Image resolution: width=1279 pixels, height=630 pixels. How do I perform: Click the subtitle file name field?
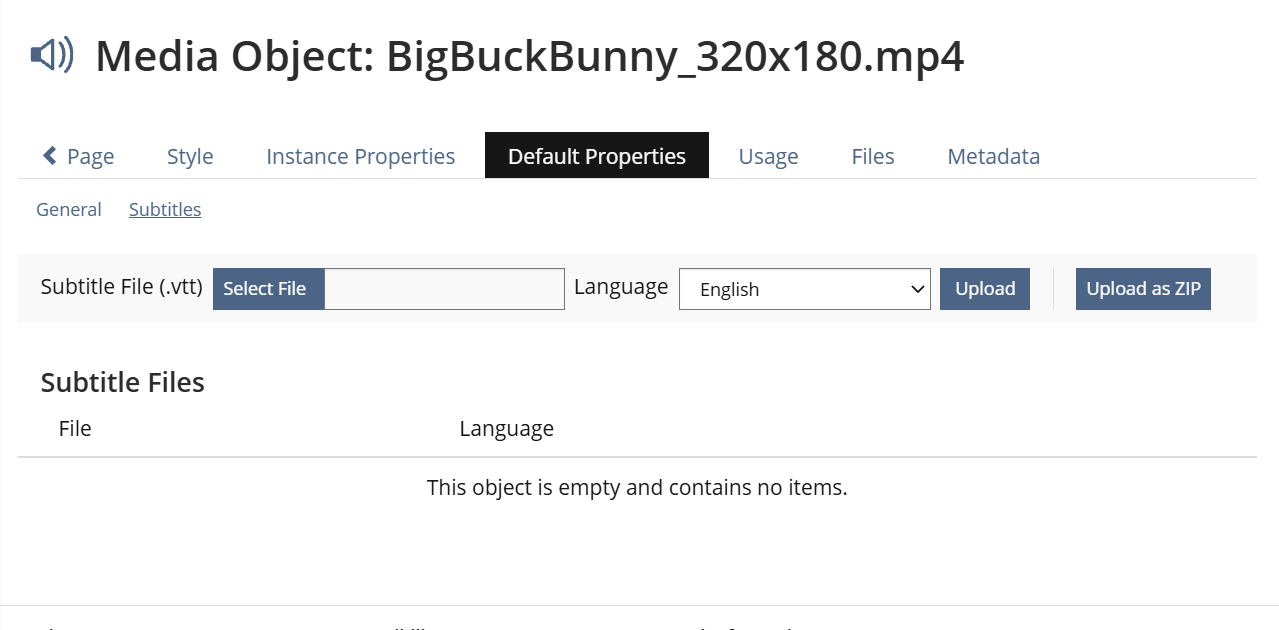click(x=445, y=289)
